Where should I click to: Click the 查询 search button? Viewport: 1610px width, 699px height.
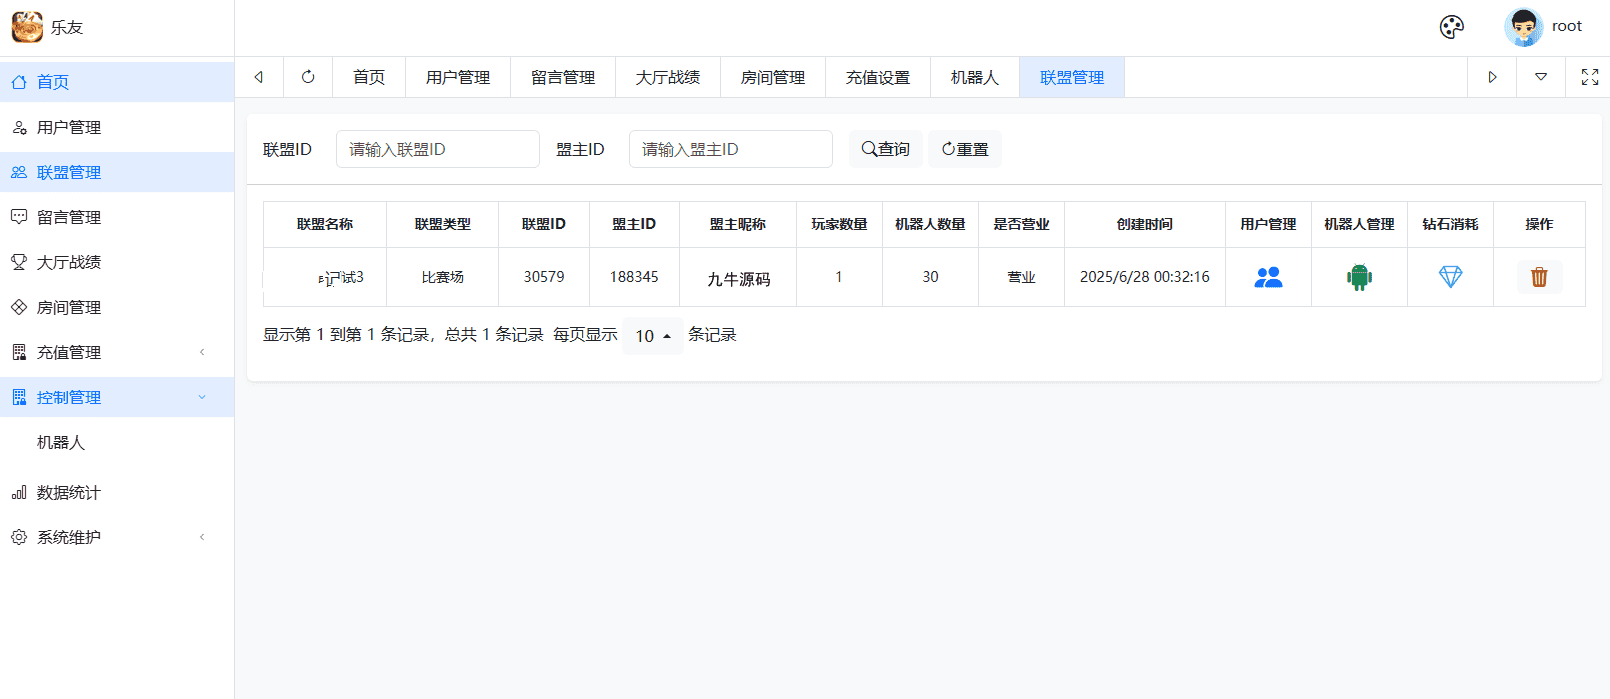click(x=885, y=149)
